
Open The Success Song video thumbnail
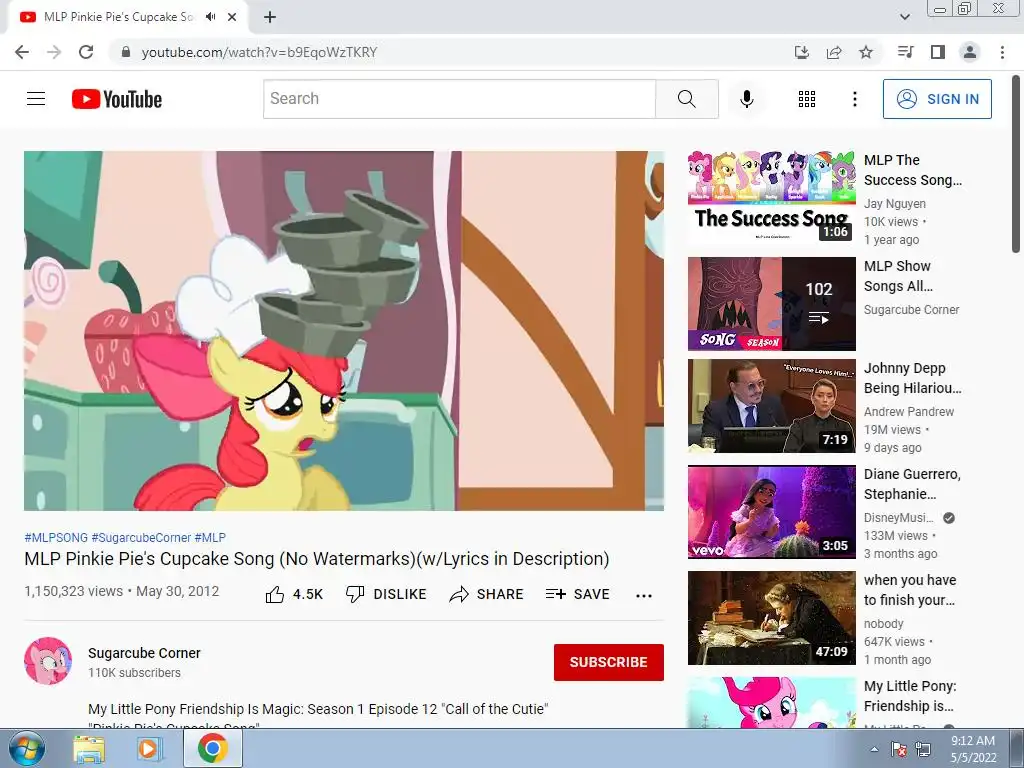[x=771, y=198]
